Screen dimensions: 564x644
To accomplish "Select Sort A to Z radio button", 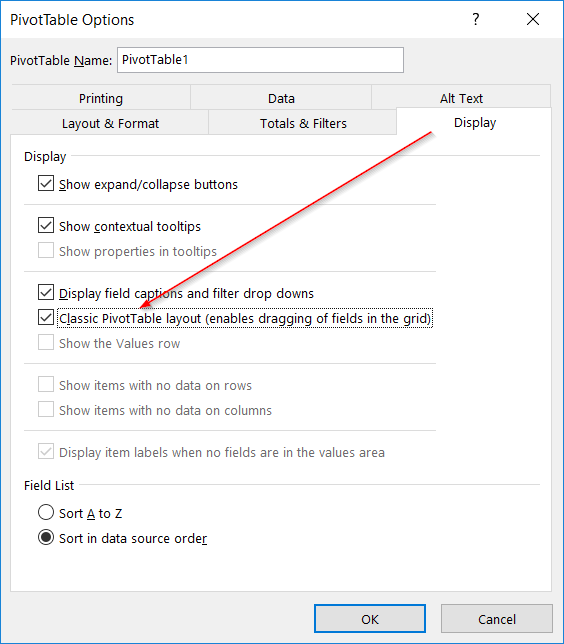I will 46,513.
